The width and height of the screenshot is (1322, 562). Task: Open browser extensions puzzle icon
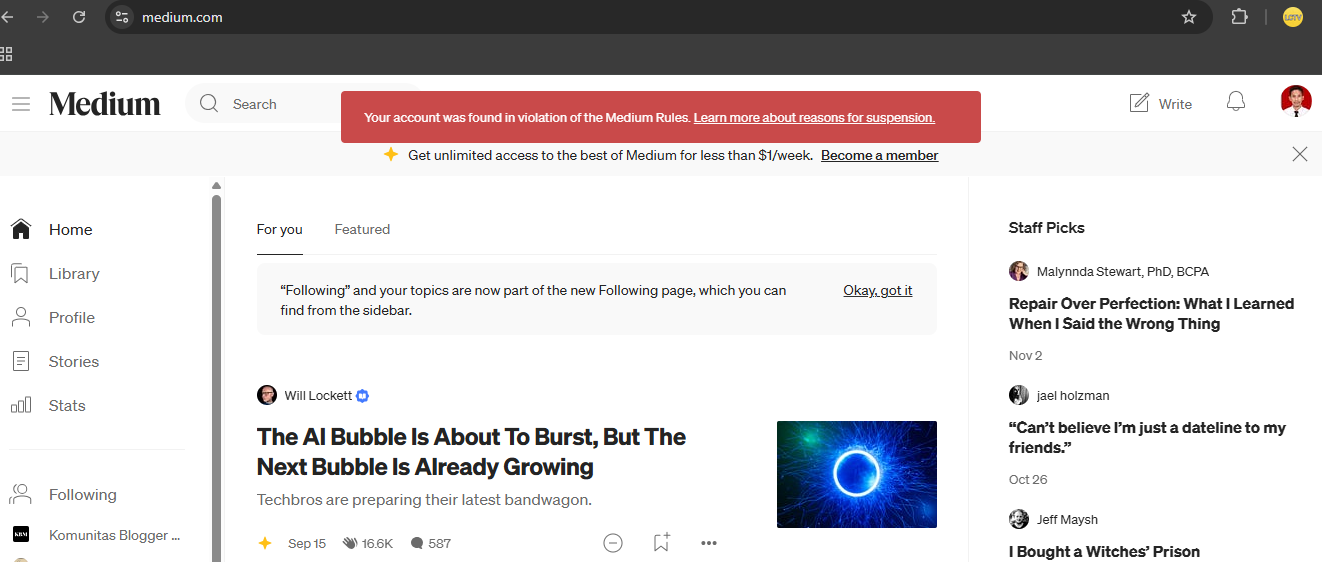click(1240, 17)
